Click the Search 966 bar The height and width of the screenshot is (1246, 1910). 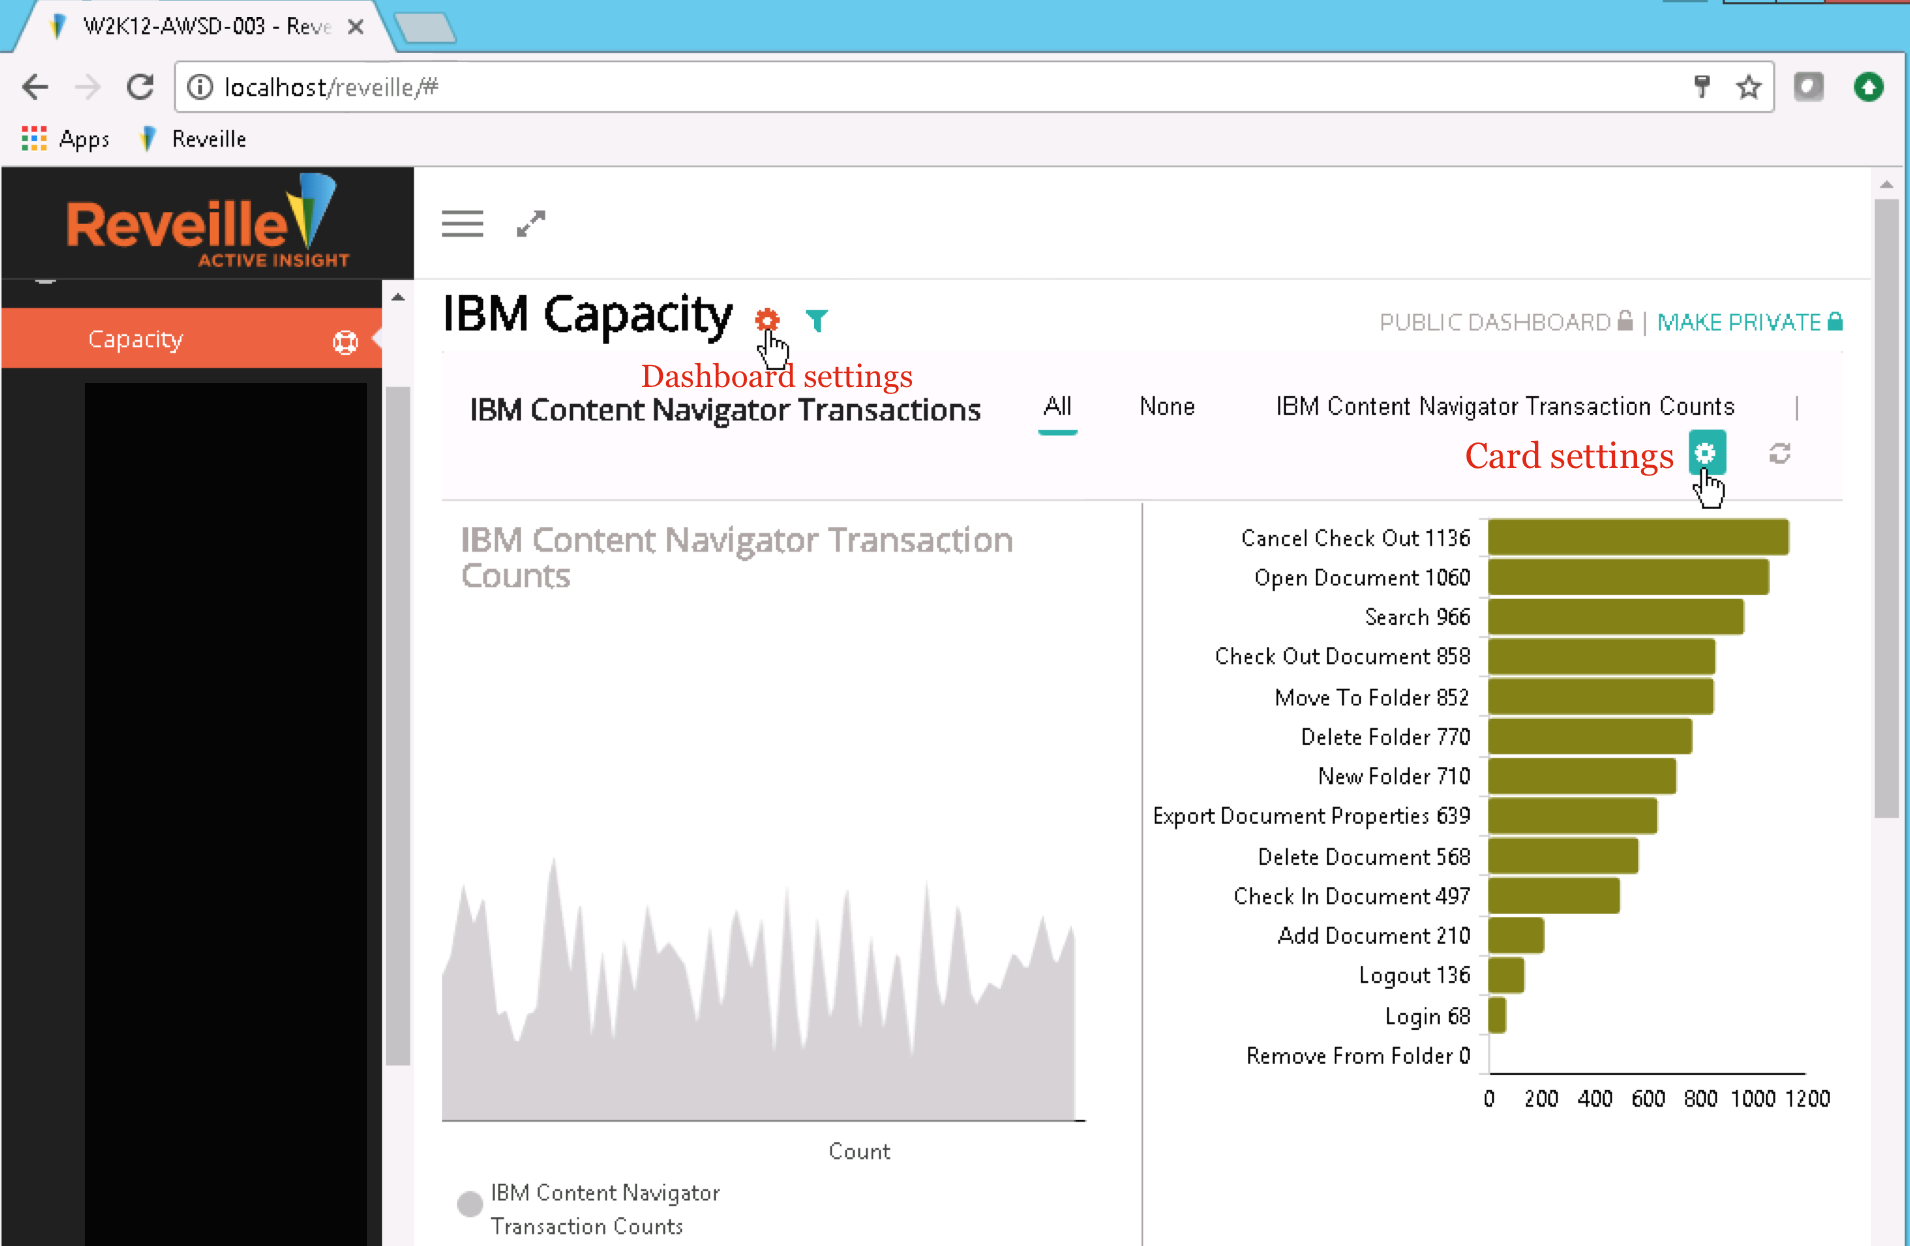(1616, 617)
